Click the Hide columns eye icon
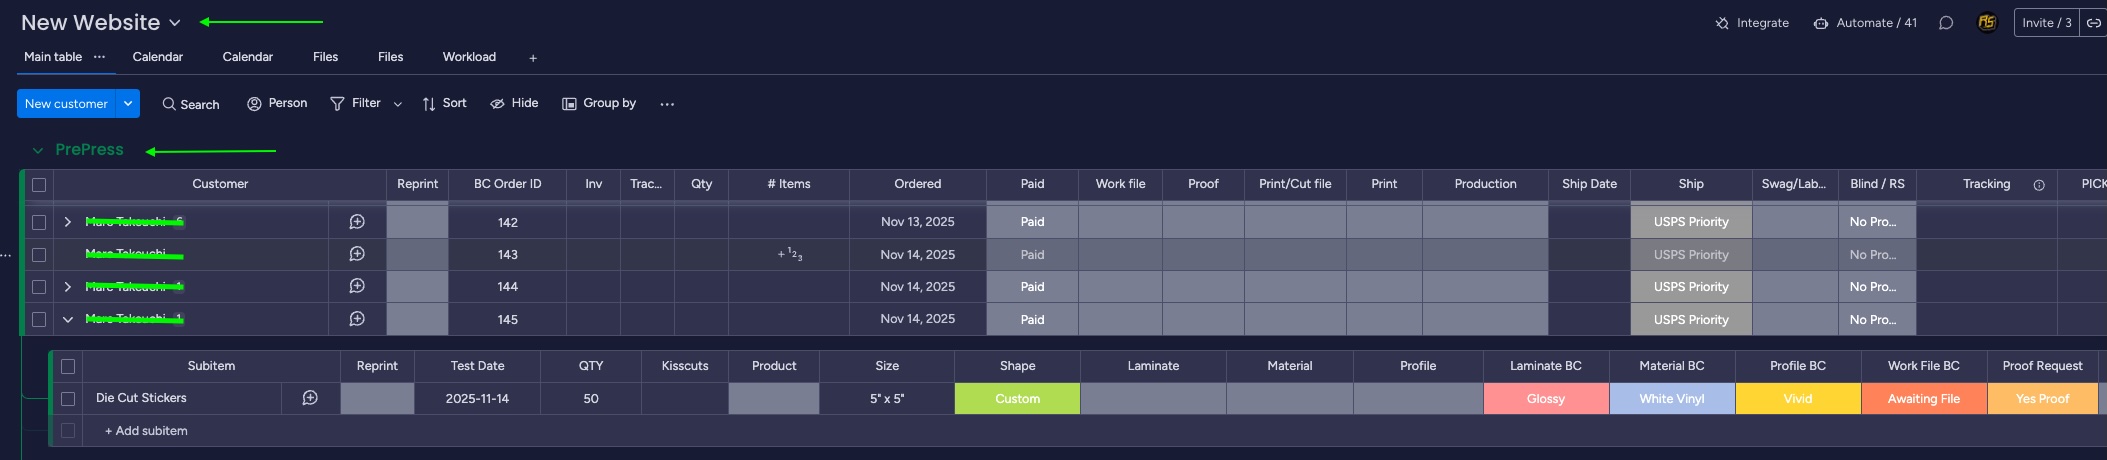The image size is (2107, 460). 497,104
